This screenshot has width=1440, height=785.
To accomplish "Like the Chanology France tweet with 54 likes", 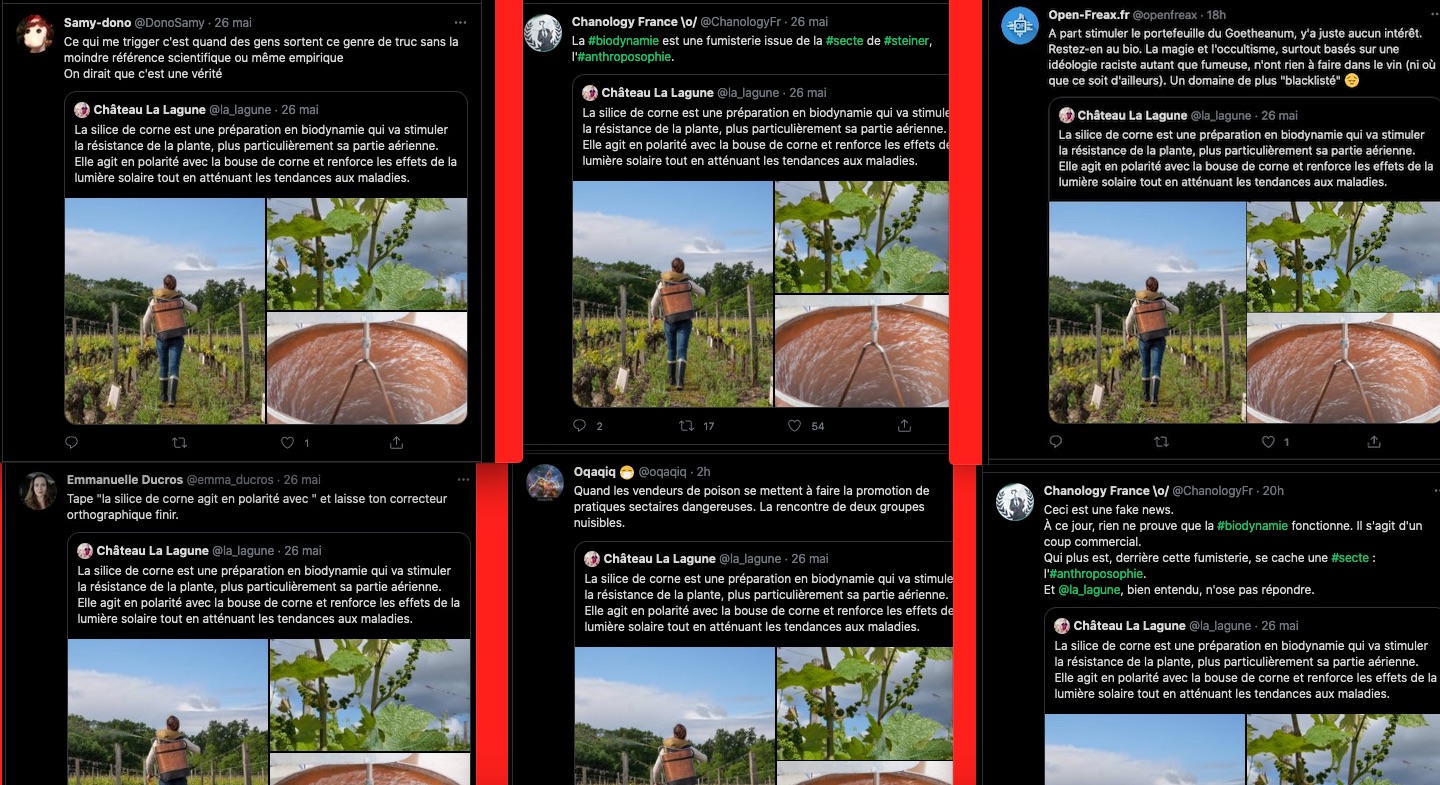I will [x=794, y=426].
